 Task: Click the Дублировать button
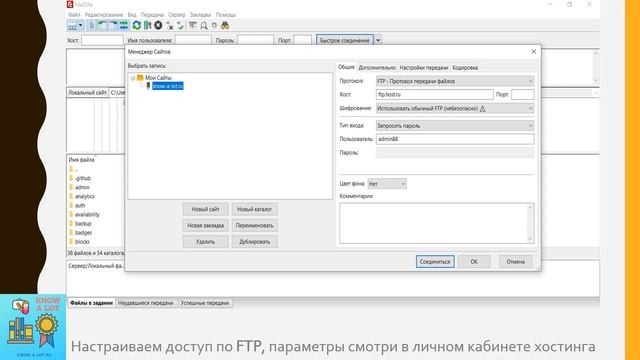(x=254, y=242)
